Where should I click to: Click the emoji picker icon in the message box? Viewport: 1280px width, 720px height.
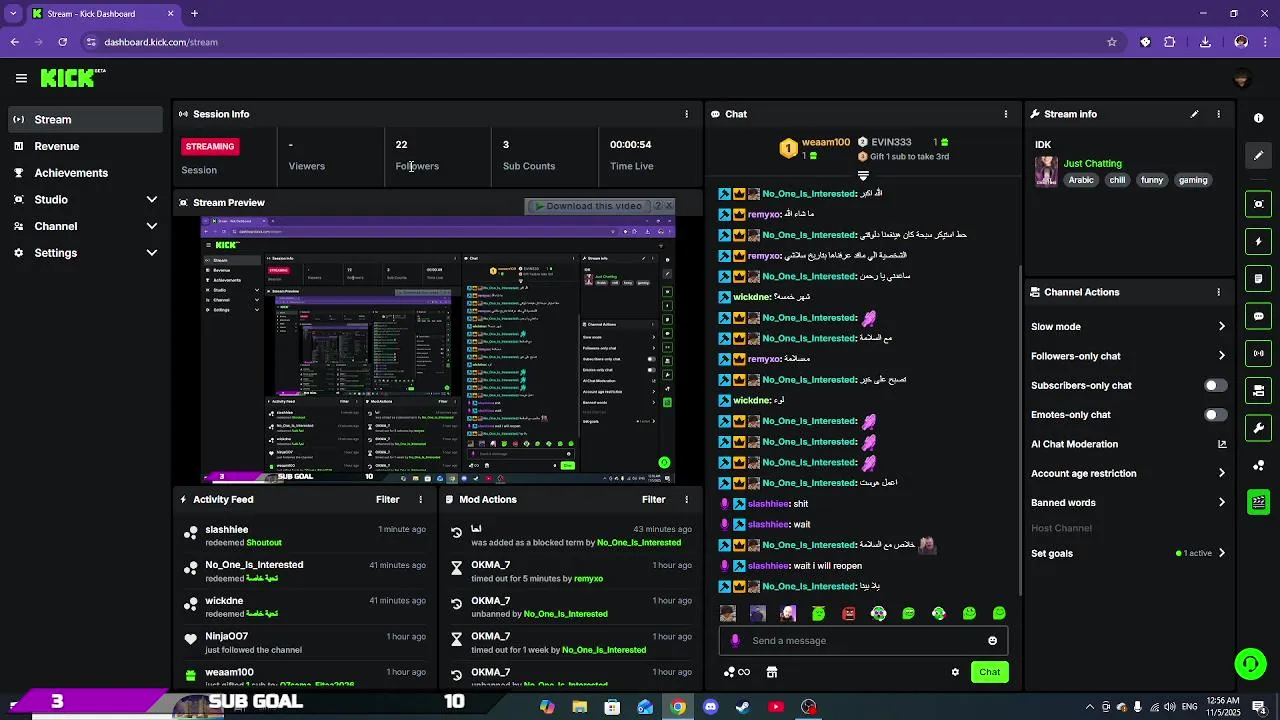coord(992,641)
